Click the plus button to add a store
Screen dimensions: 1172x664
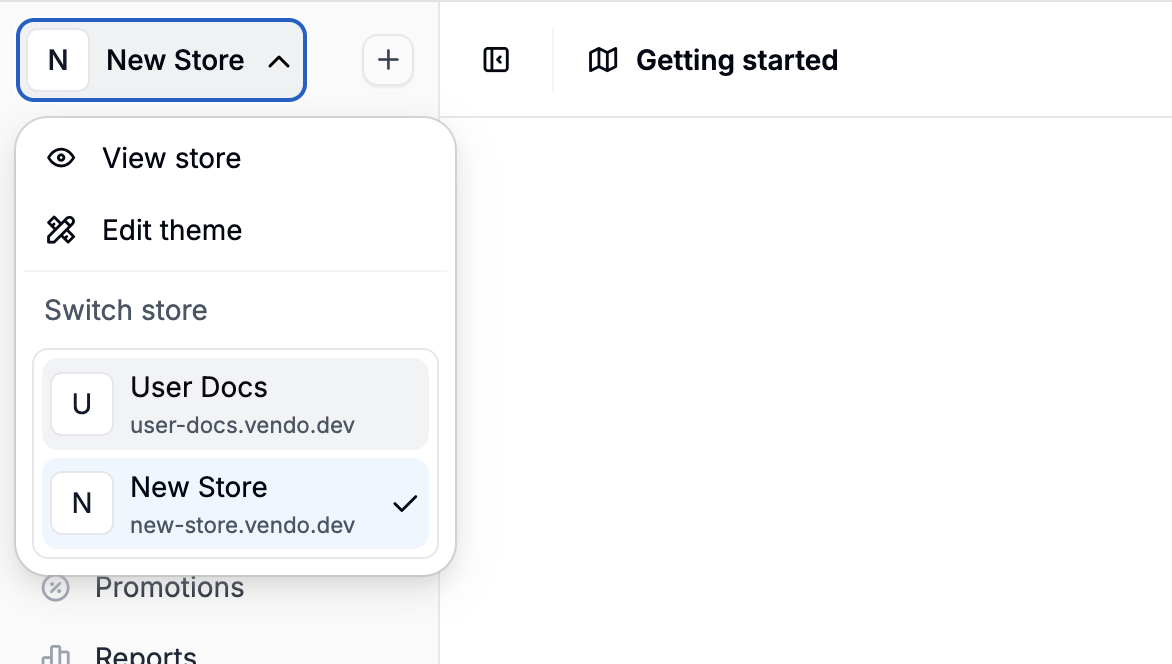click(x=388, y=60)
